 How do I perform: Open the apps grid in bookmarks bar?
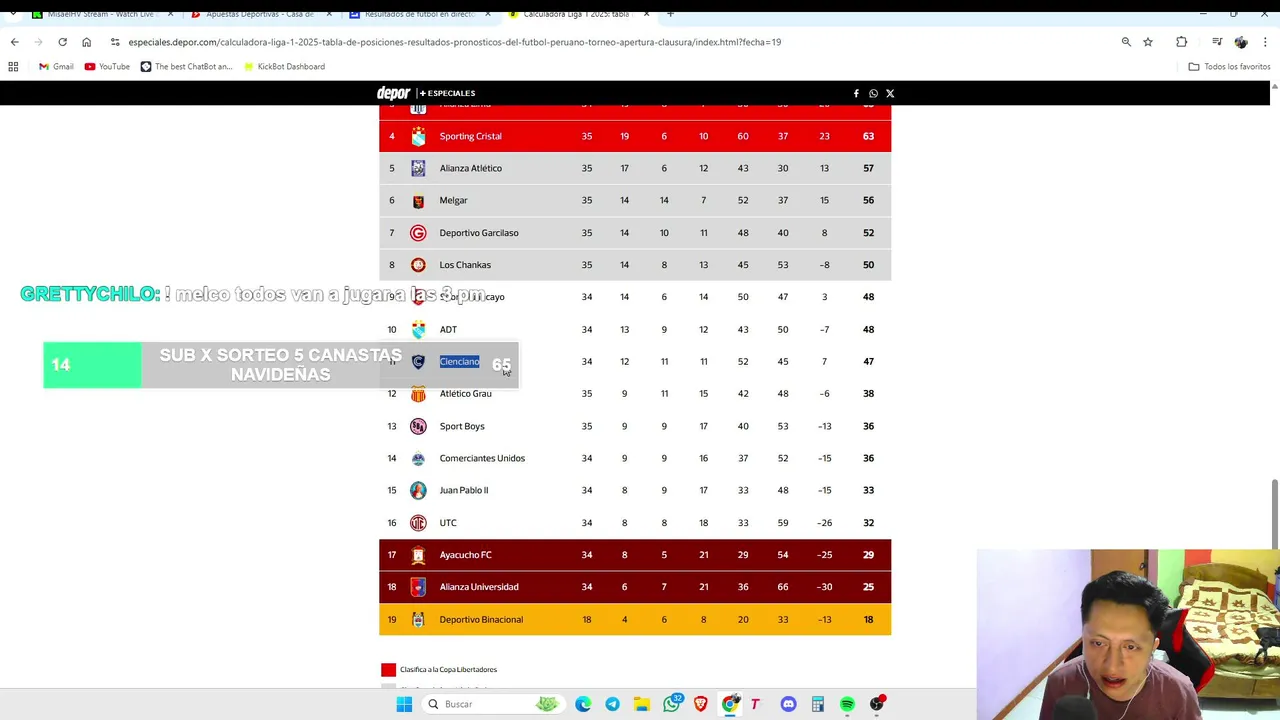pos(13,66)
